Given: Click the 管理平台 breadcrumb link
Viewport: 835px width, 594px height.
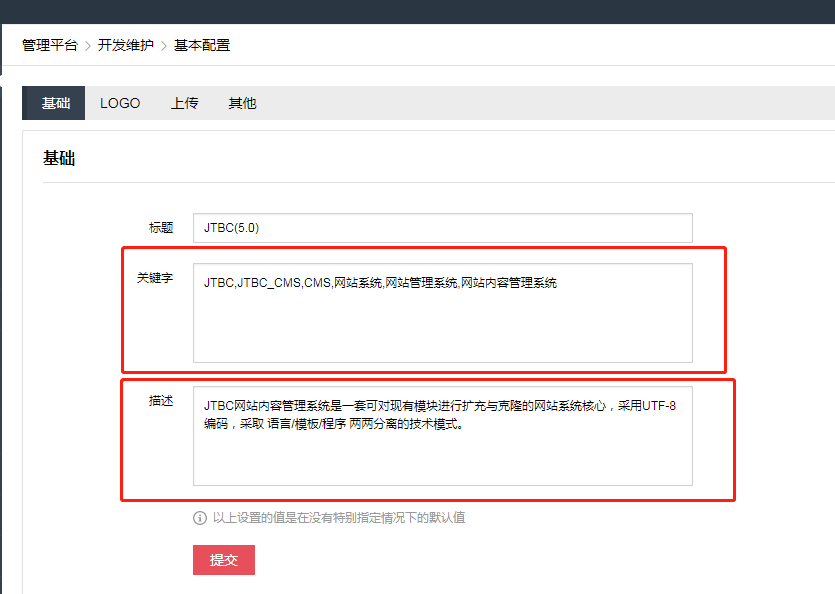Looking at the screenshot, I should (x=50, y=45).
